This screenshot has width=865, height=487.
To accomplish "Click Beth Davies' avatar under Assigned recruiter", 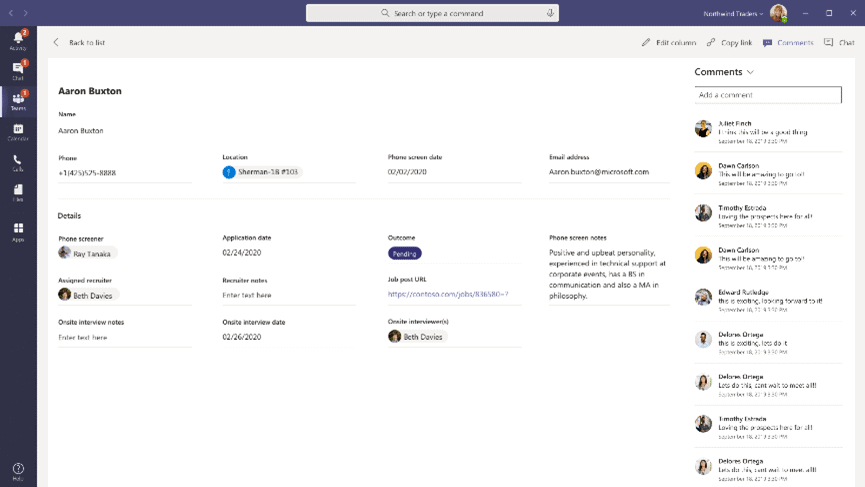I will coord(65,295).
